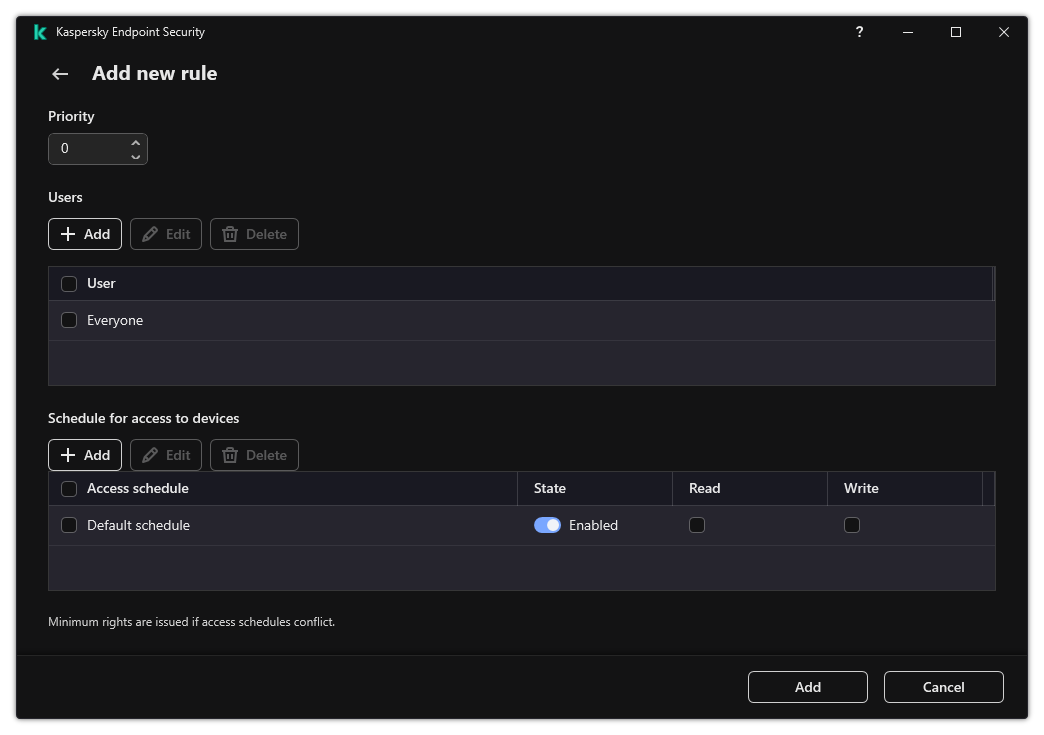Select all users via the User header checkbox

[x=69, y=283]
